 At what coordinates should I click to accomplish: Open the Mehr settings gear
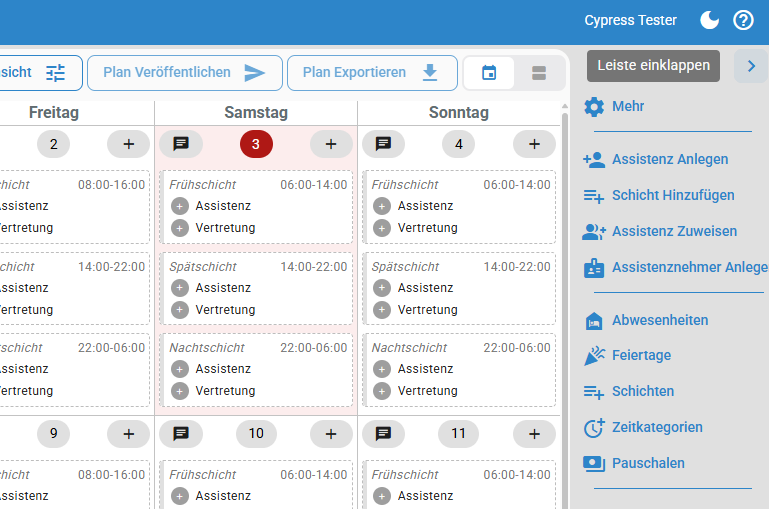(614, 106)
